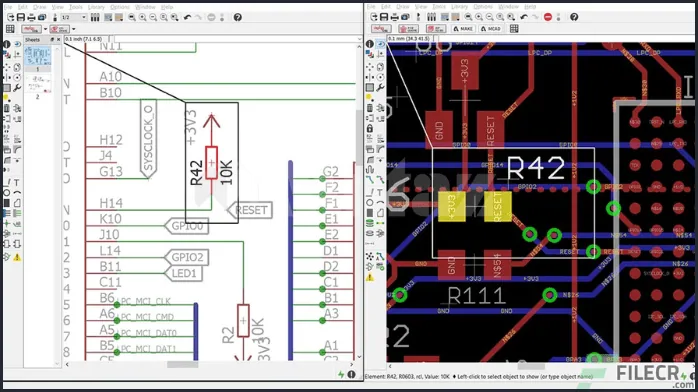
Task: Run ERC warning check in schematic palette
Action: coord(17,257)
